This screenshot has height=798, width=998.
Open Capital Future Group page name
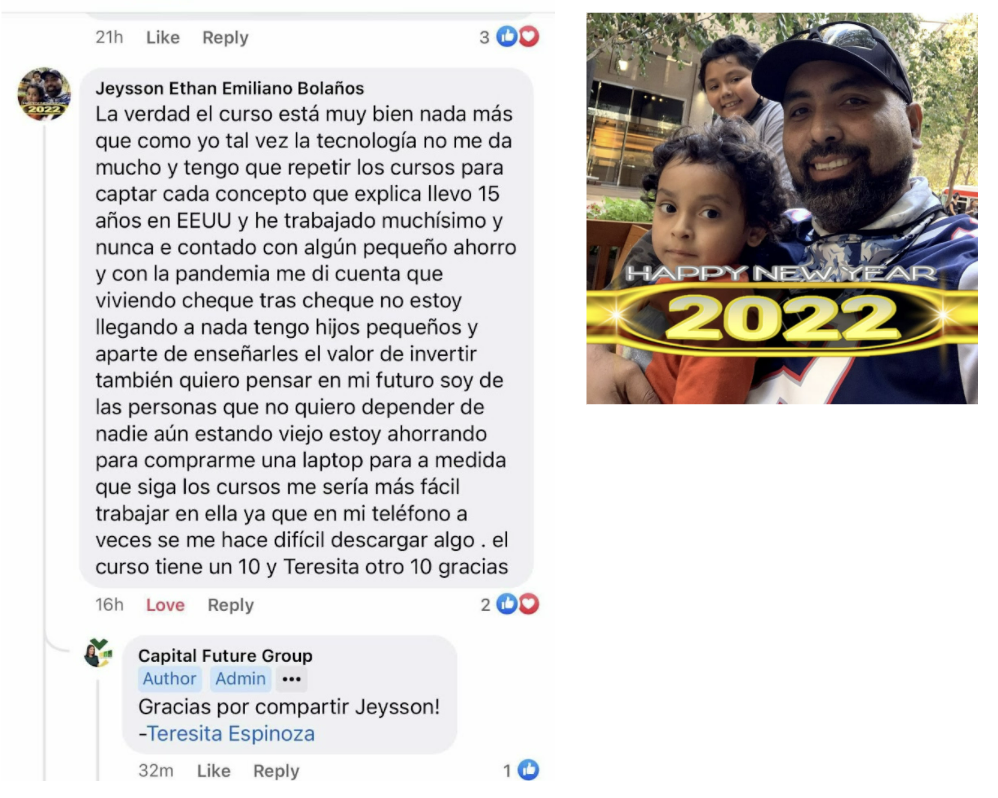click(225, 655)
